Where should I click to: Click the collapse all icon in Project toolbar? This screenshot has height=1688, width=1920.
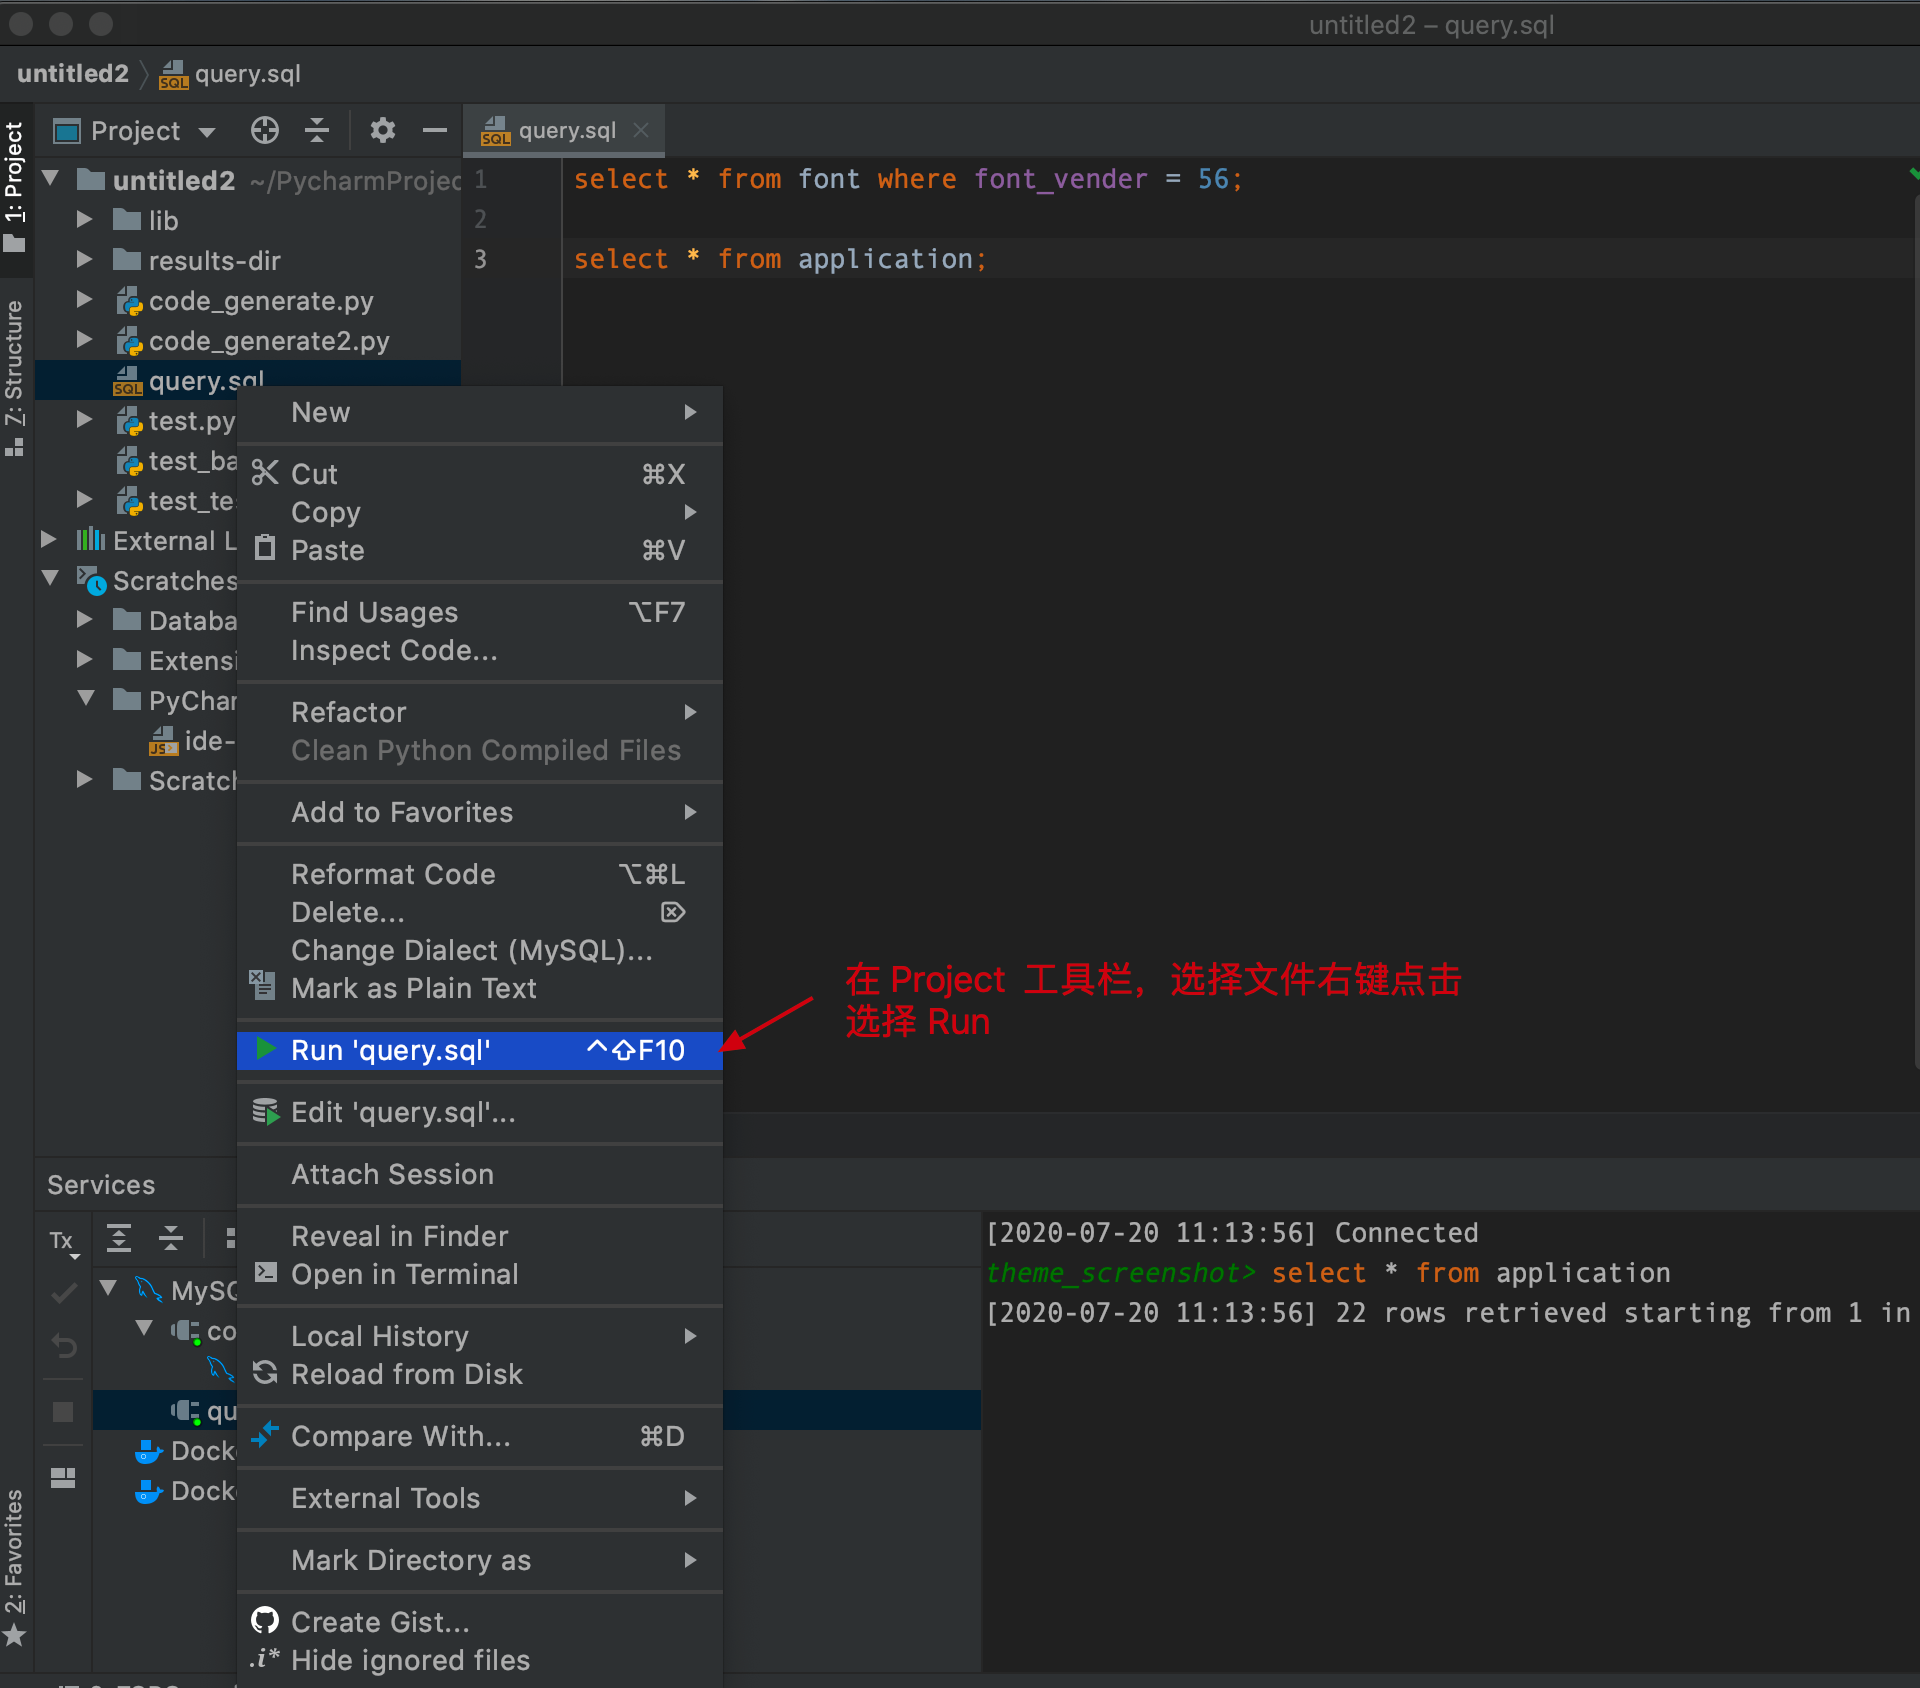(x=317, y=131)
